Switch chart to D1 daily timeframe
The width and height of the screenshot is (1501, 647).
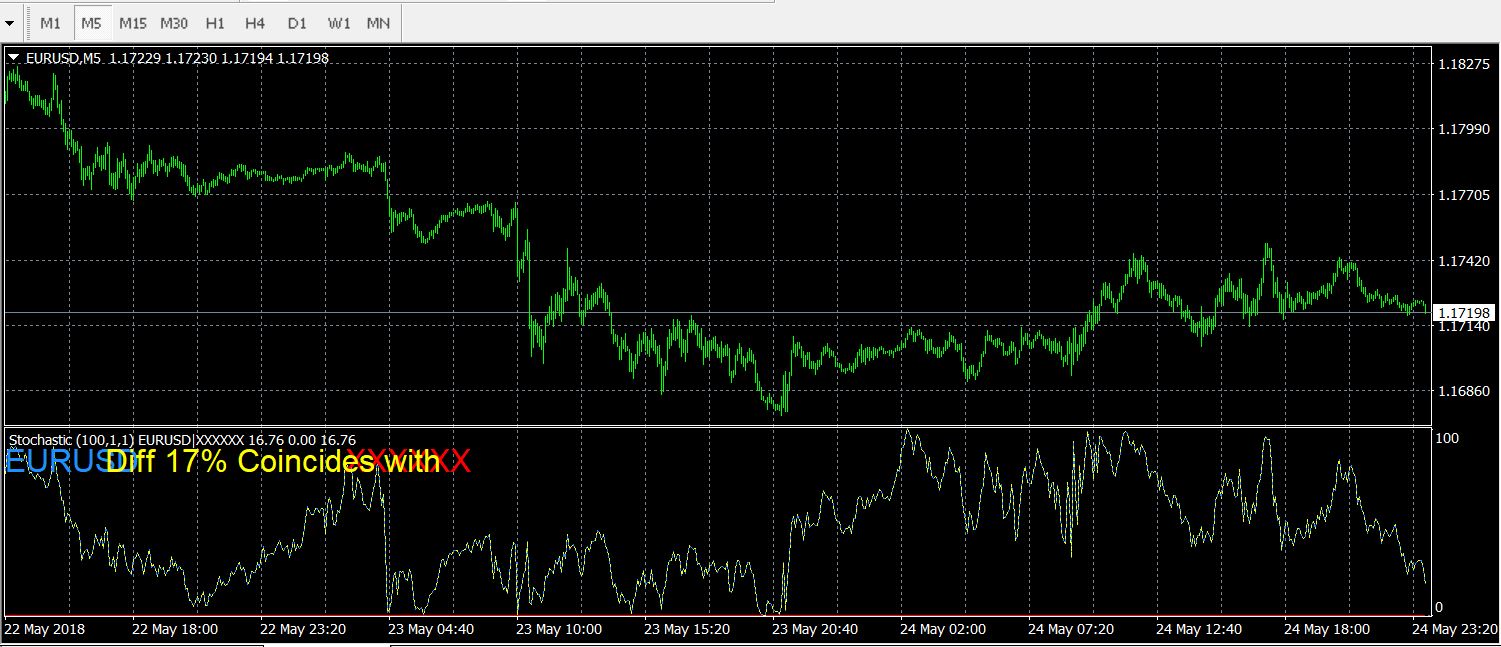point(296,22)
